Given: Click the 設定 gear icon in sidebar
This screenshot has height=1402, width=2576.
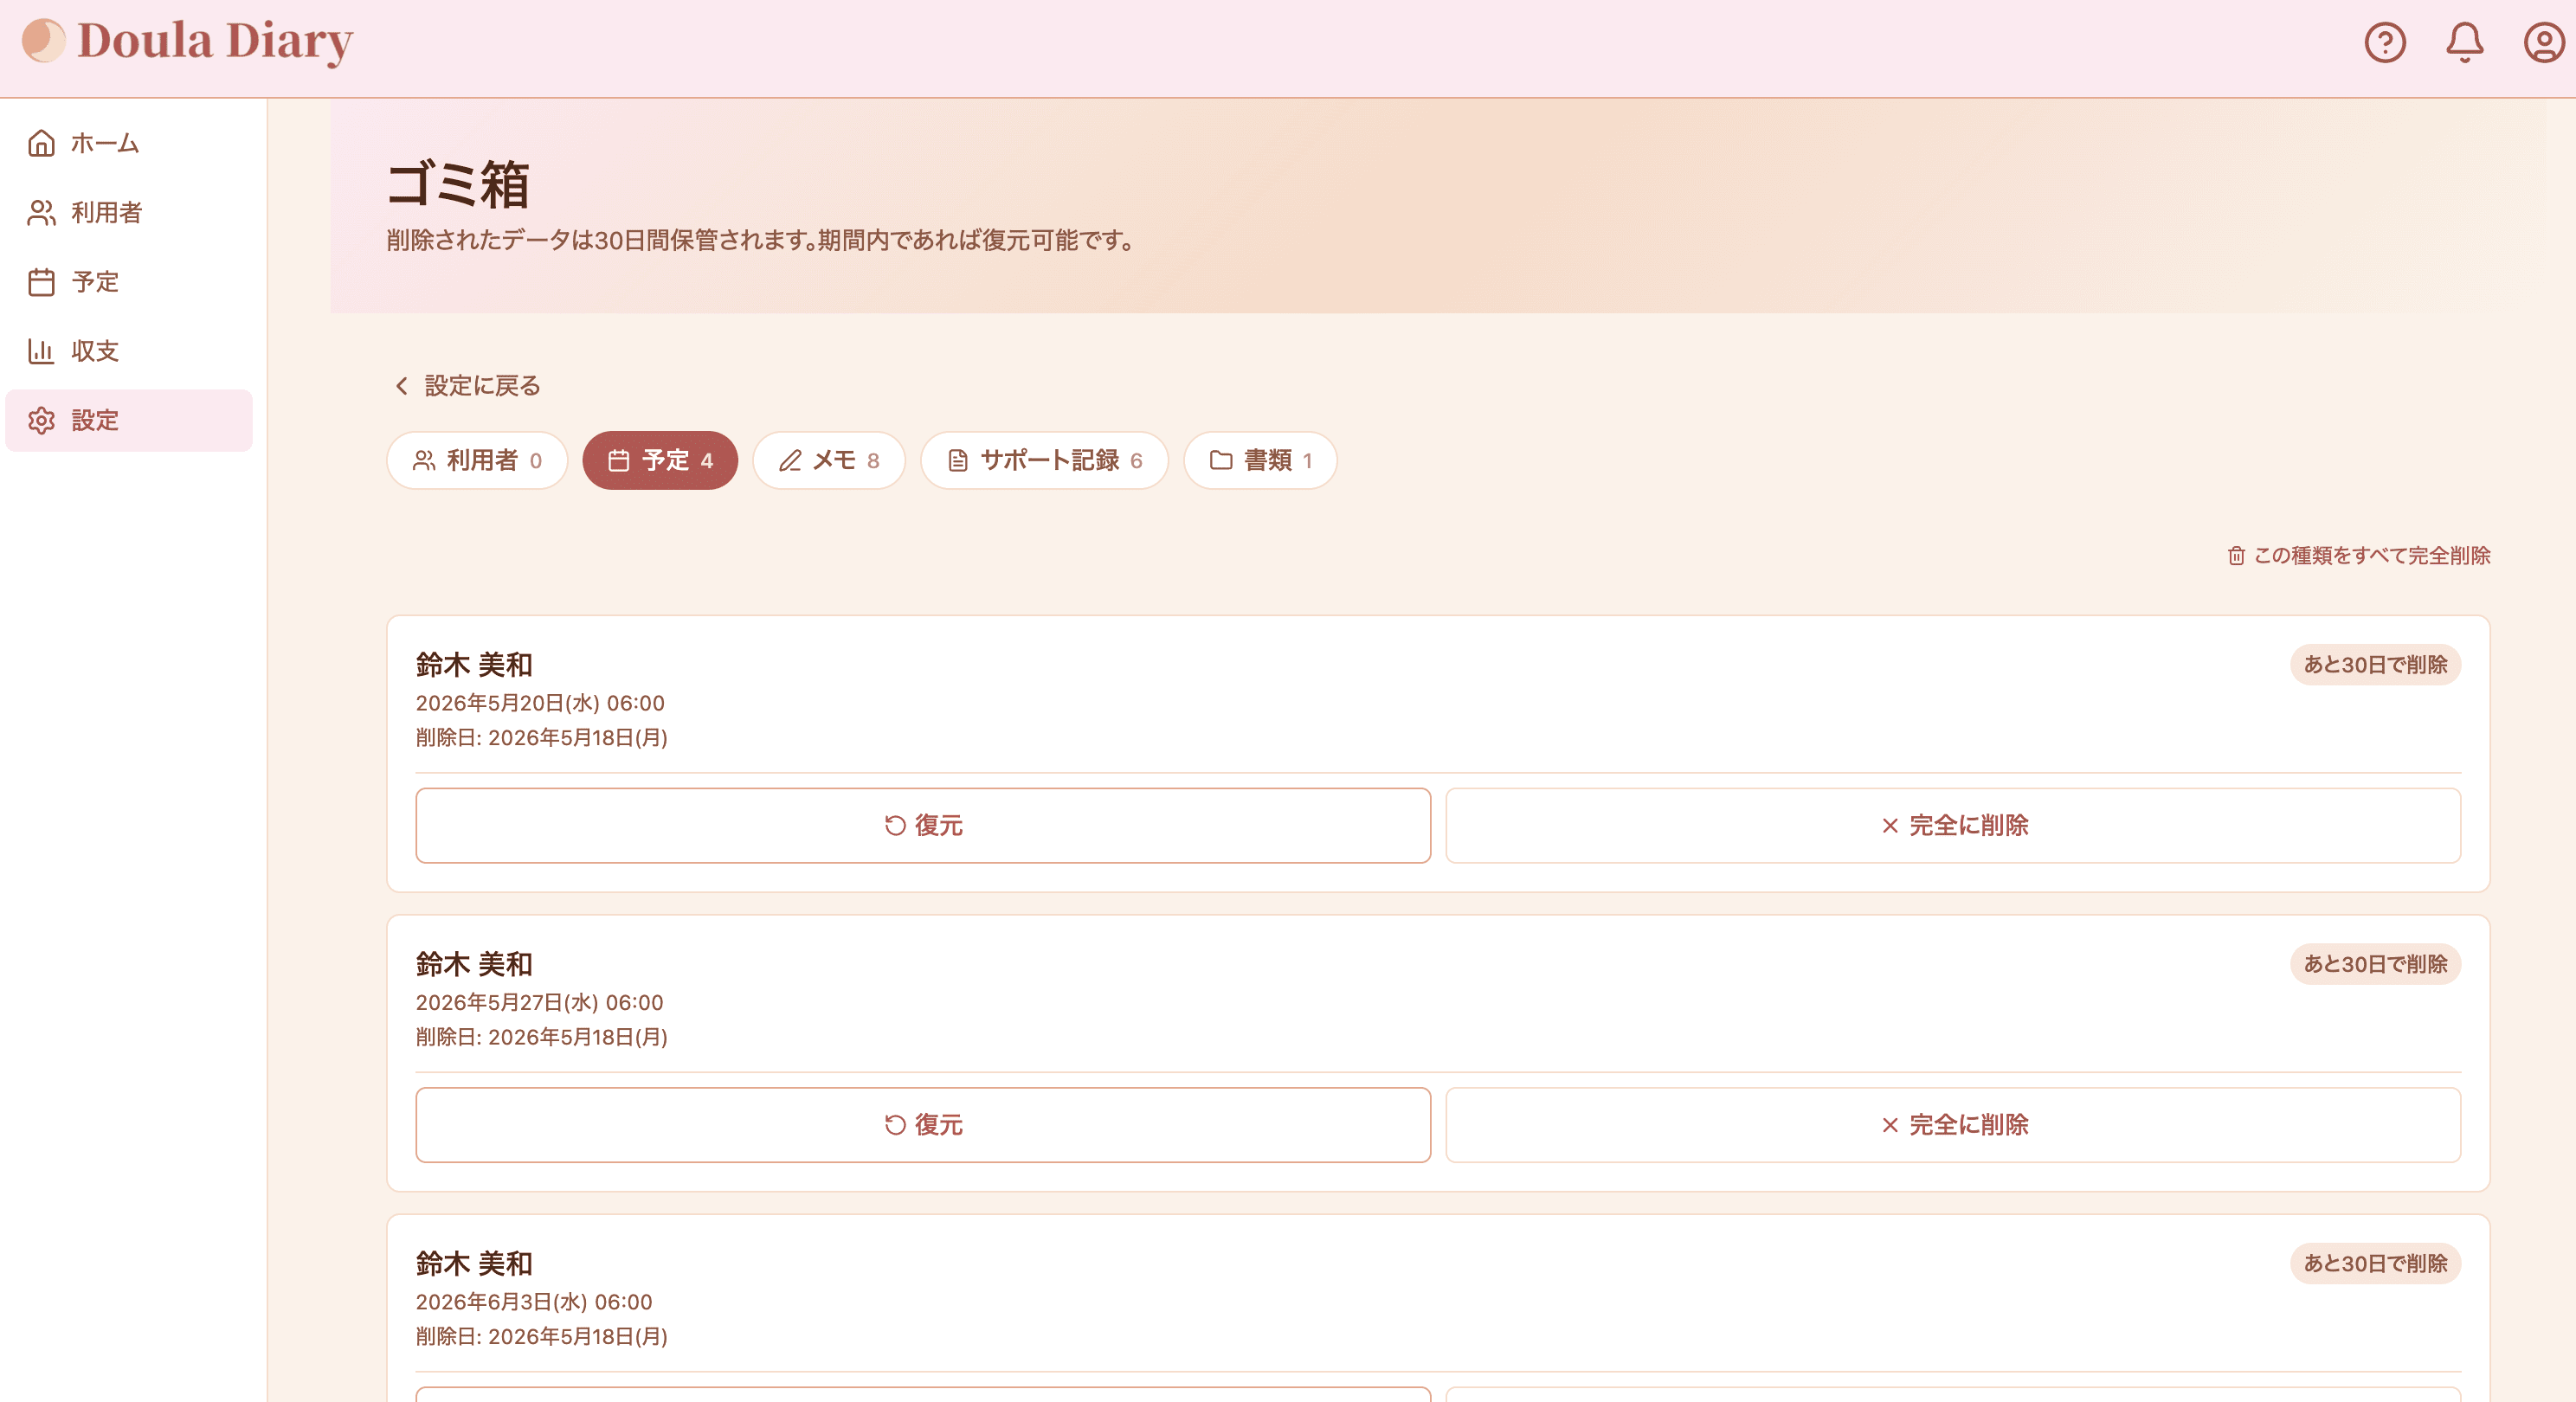Looking at the screenshot, I should pyautogui.click(x=41, y=420).
